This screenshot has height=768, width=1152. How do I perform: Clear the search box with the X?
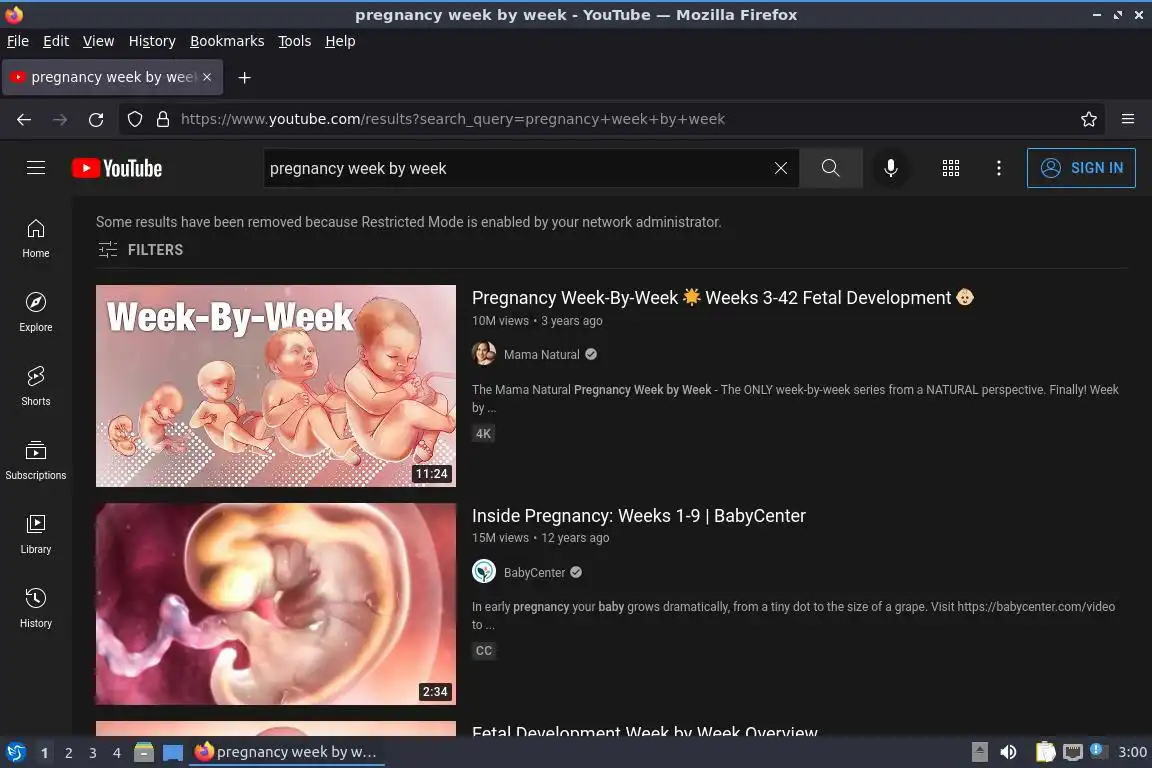781,168
